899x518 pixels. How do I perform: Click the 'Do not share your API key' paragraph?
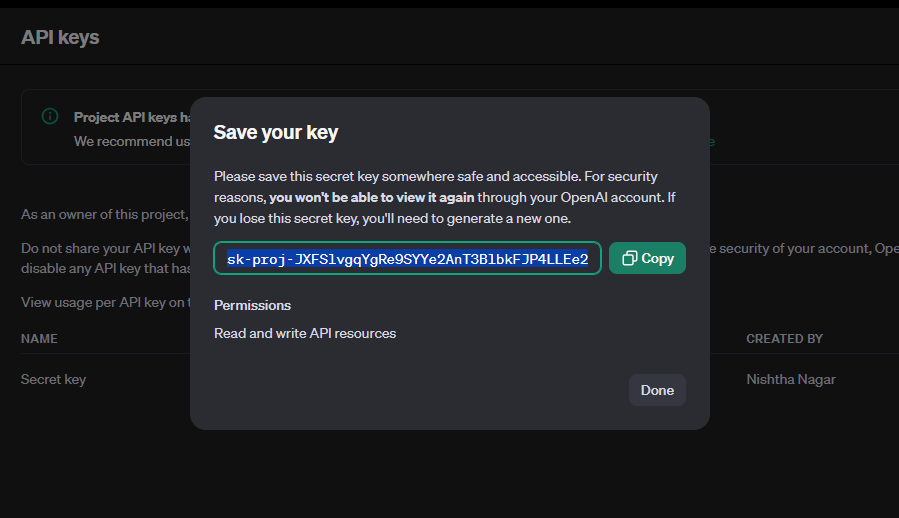(x=105, y=258)
